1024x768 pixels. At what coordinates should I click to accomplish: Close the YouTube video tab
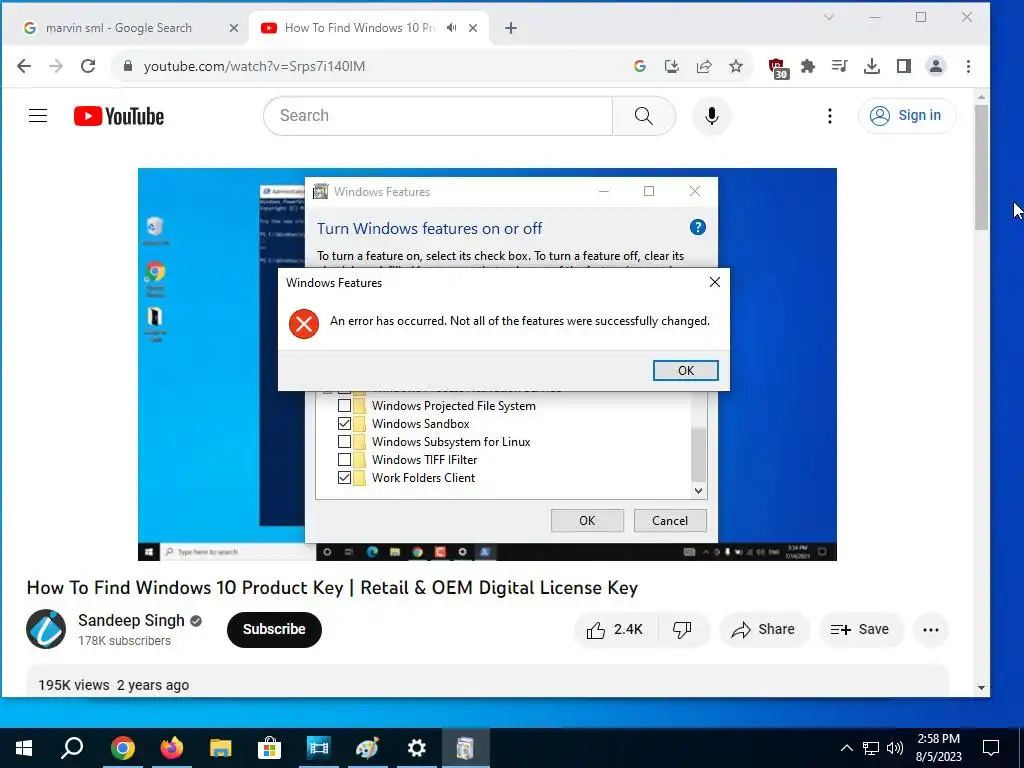pyautogui.click(x=473, y=28)
